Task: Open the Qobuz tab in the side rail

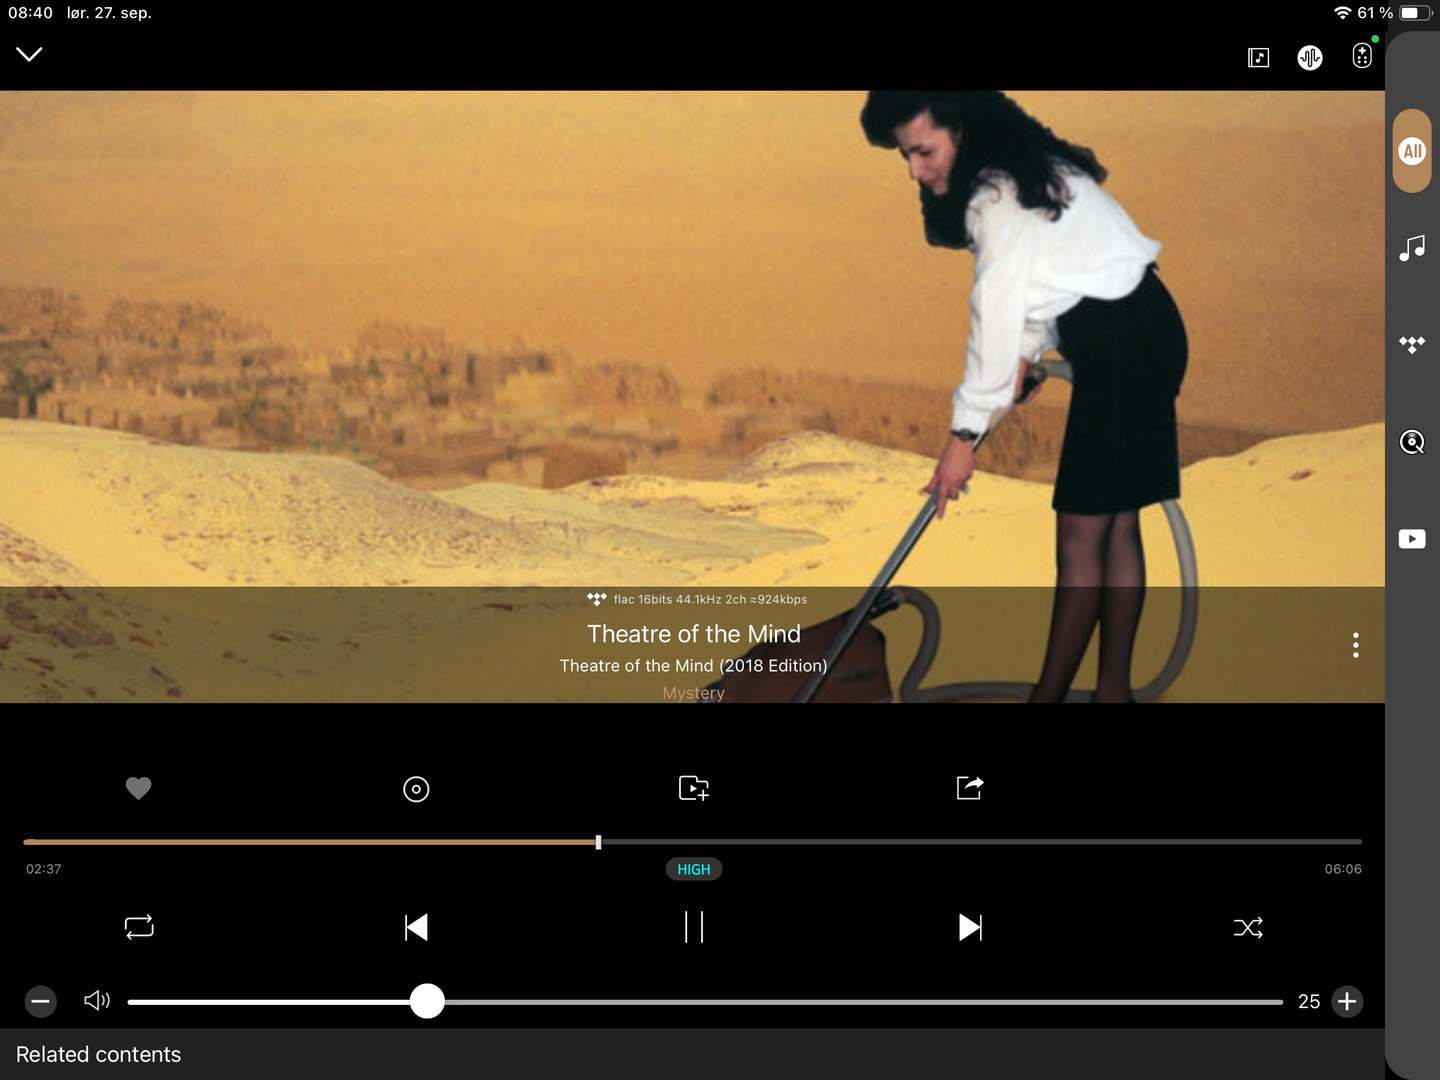Action: [1412, 442]
